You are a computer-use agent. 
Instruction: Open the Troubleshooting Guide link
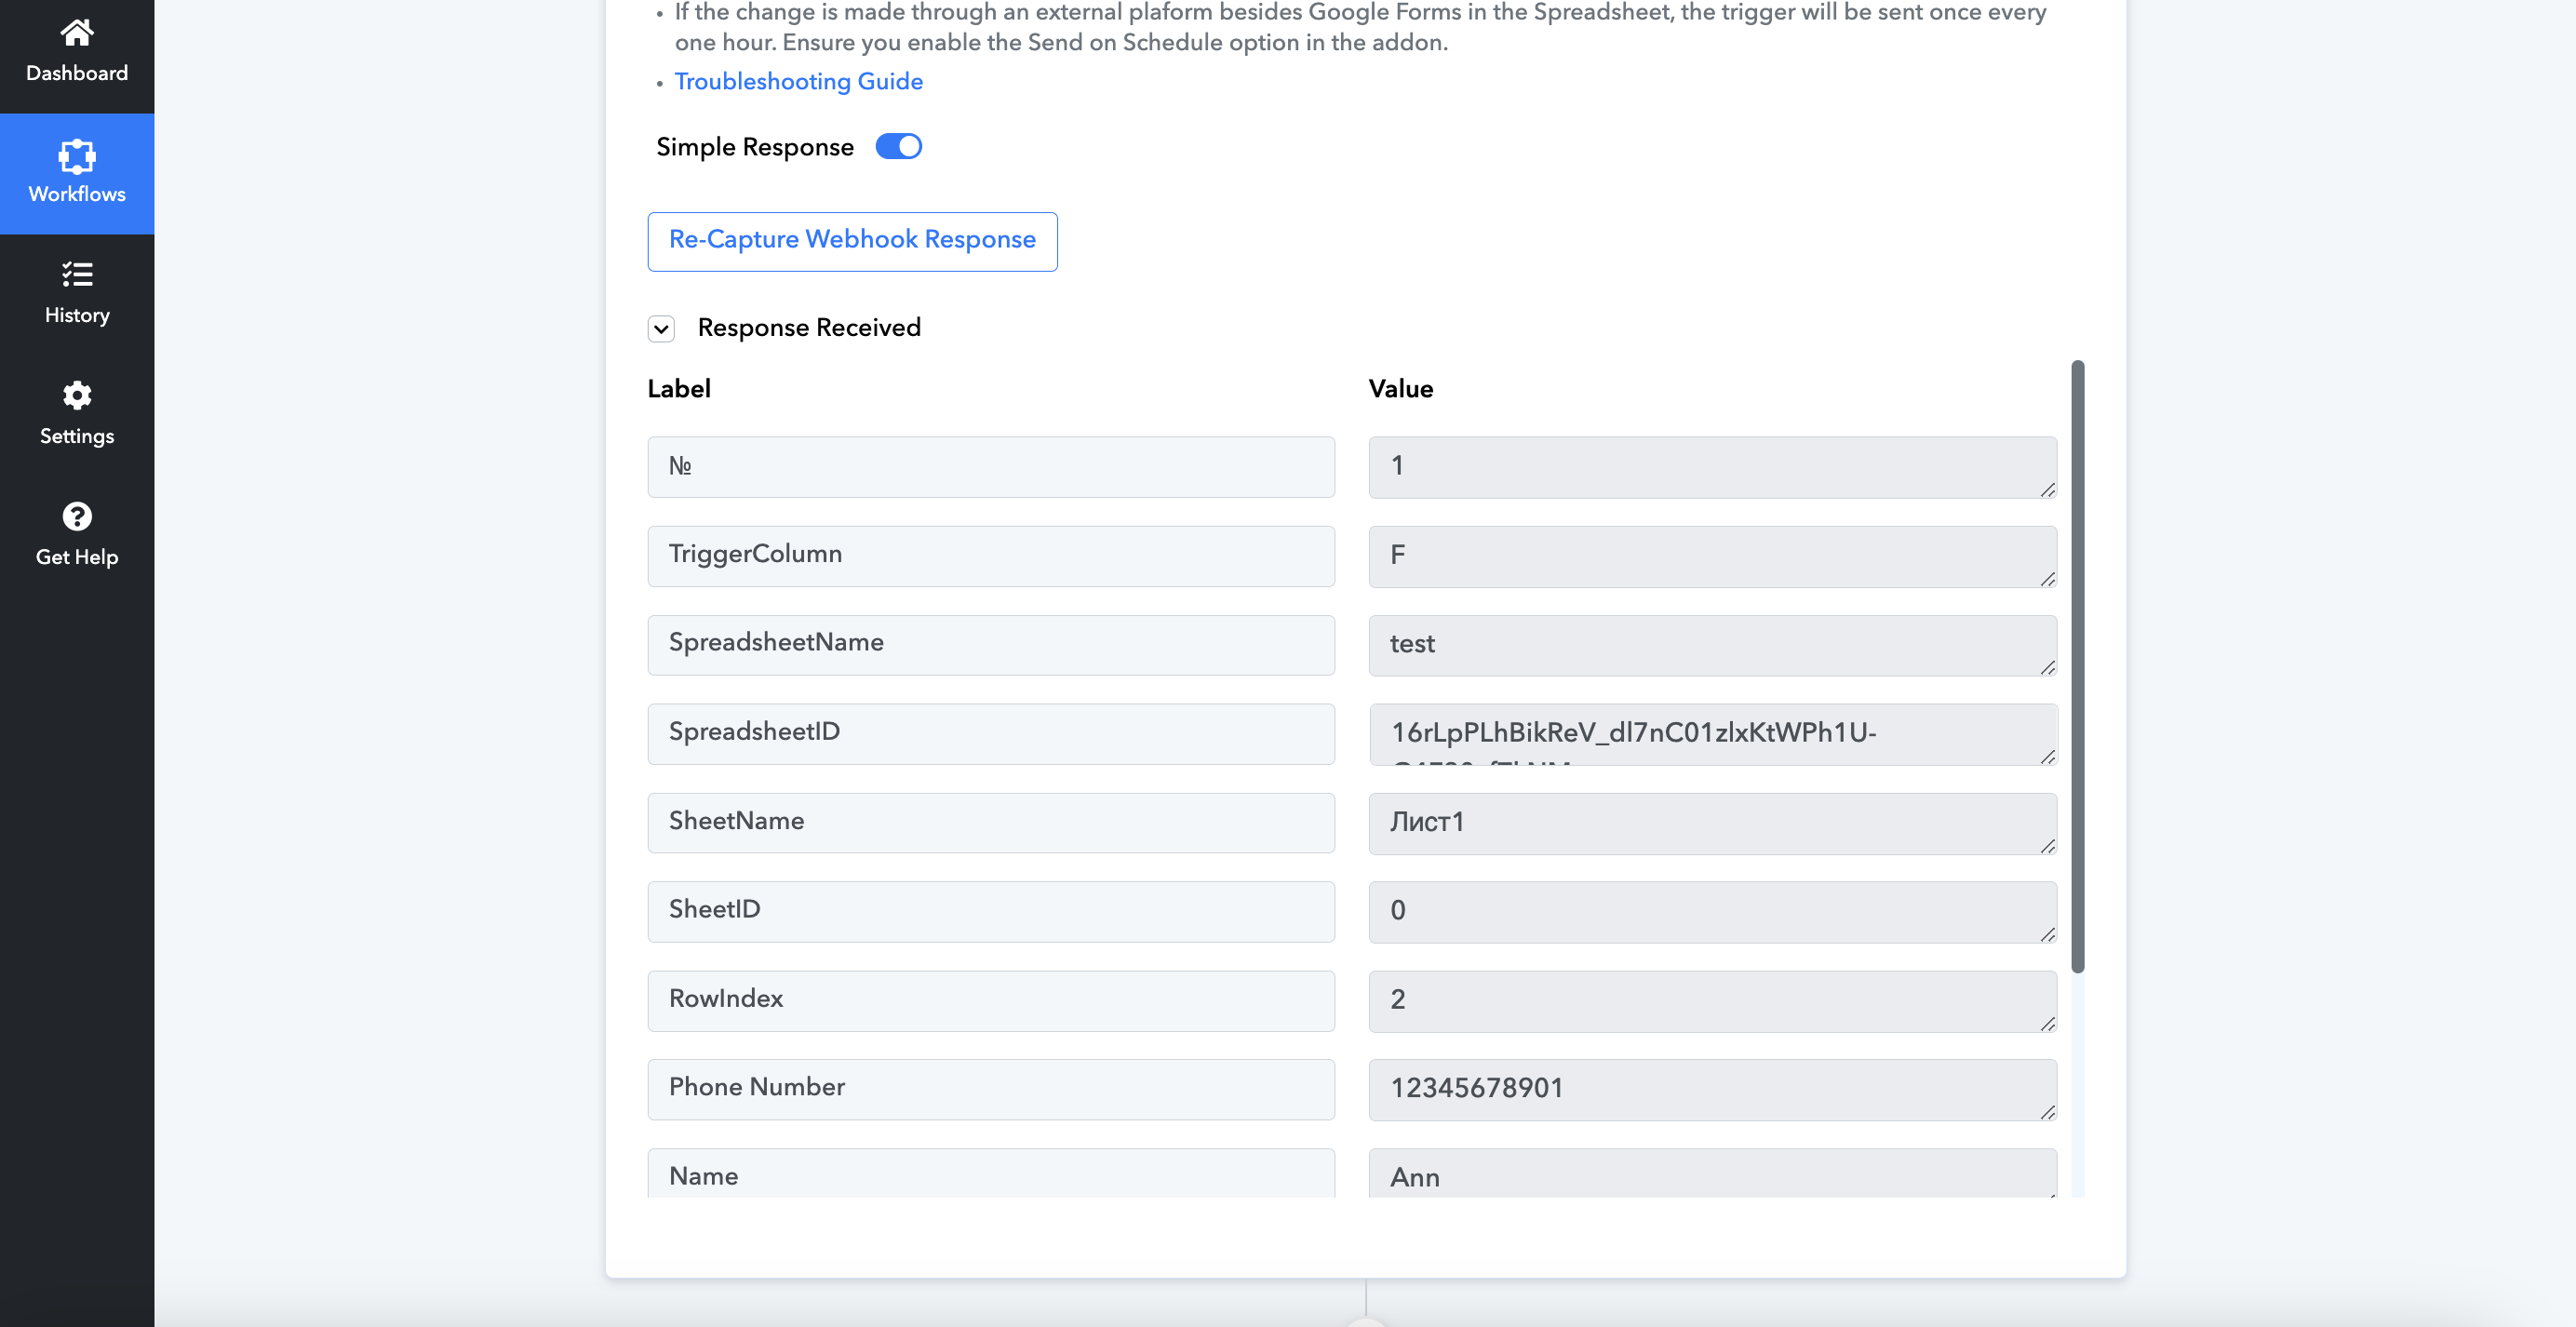pos(798,82)
